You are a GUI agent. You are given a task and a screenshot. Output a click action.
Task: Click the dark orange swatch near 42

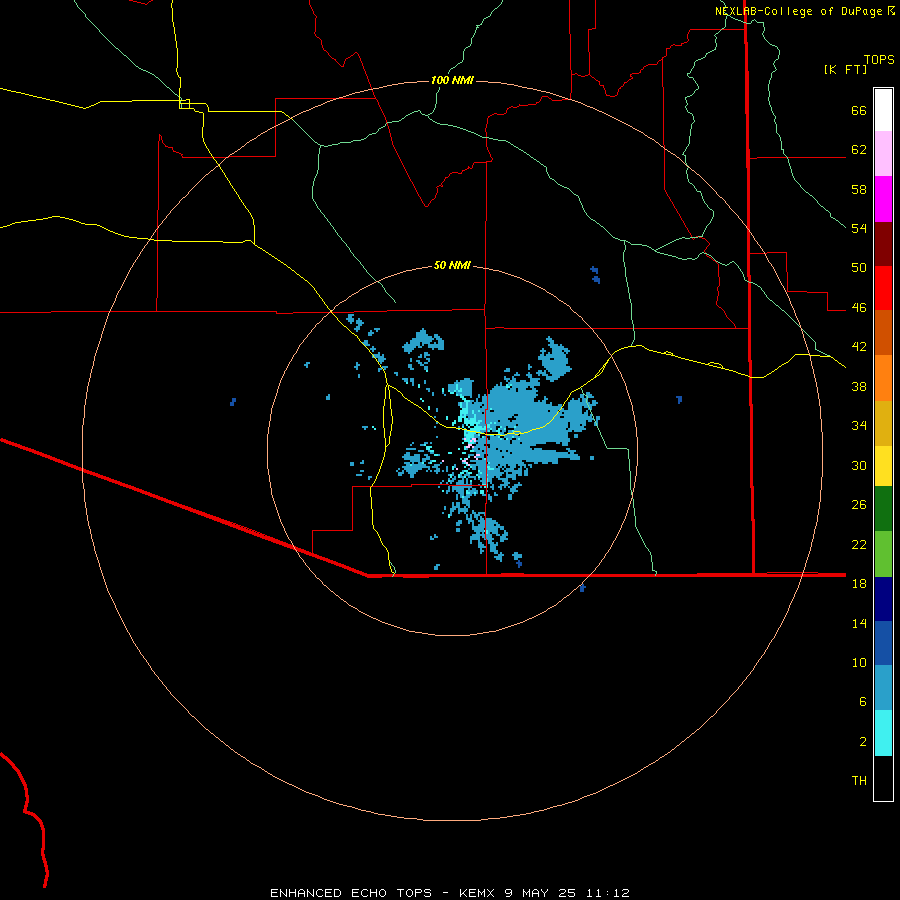click(883, 332)
